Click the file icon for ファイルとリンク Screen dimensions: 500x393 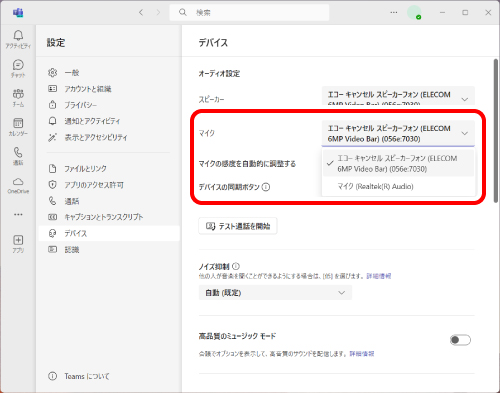(52, 168)
